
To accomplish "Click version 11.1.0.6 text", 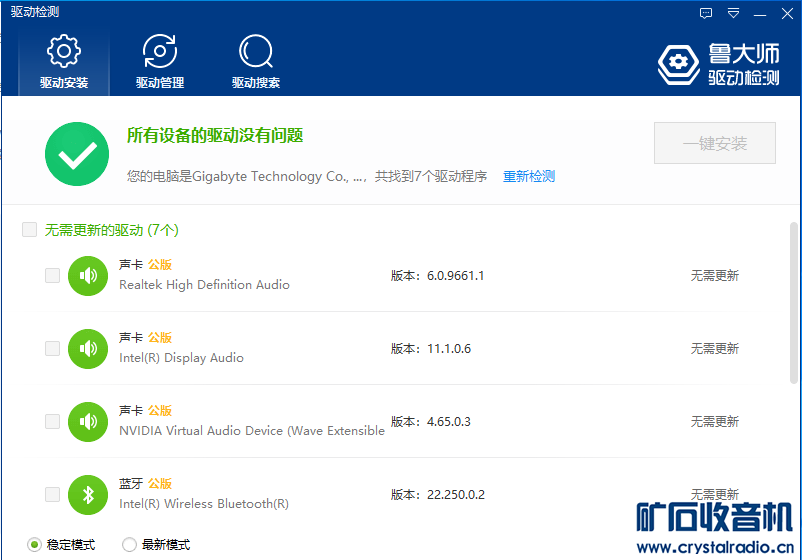I will click(449, 349).
